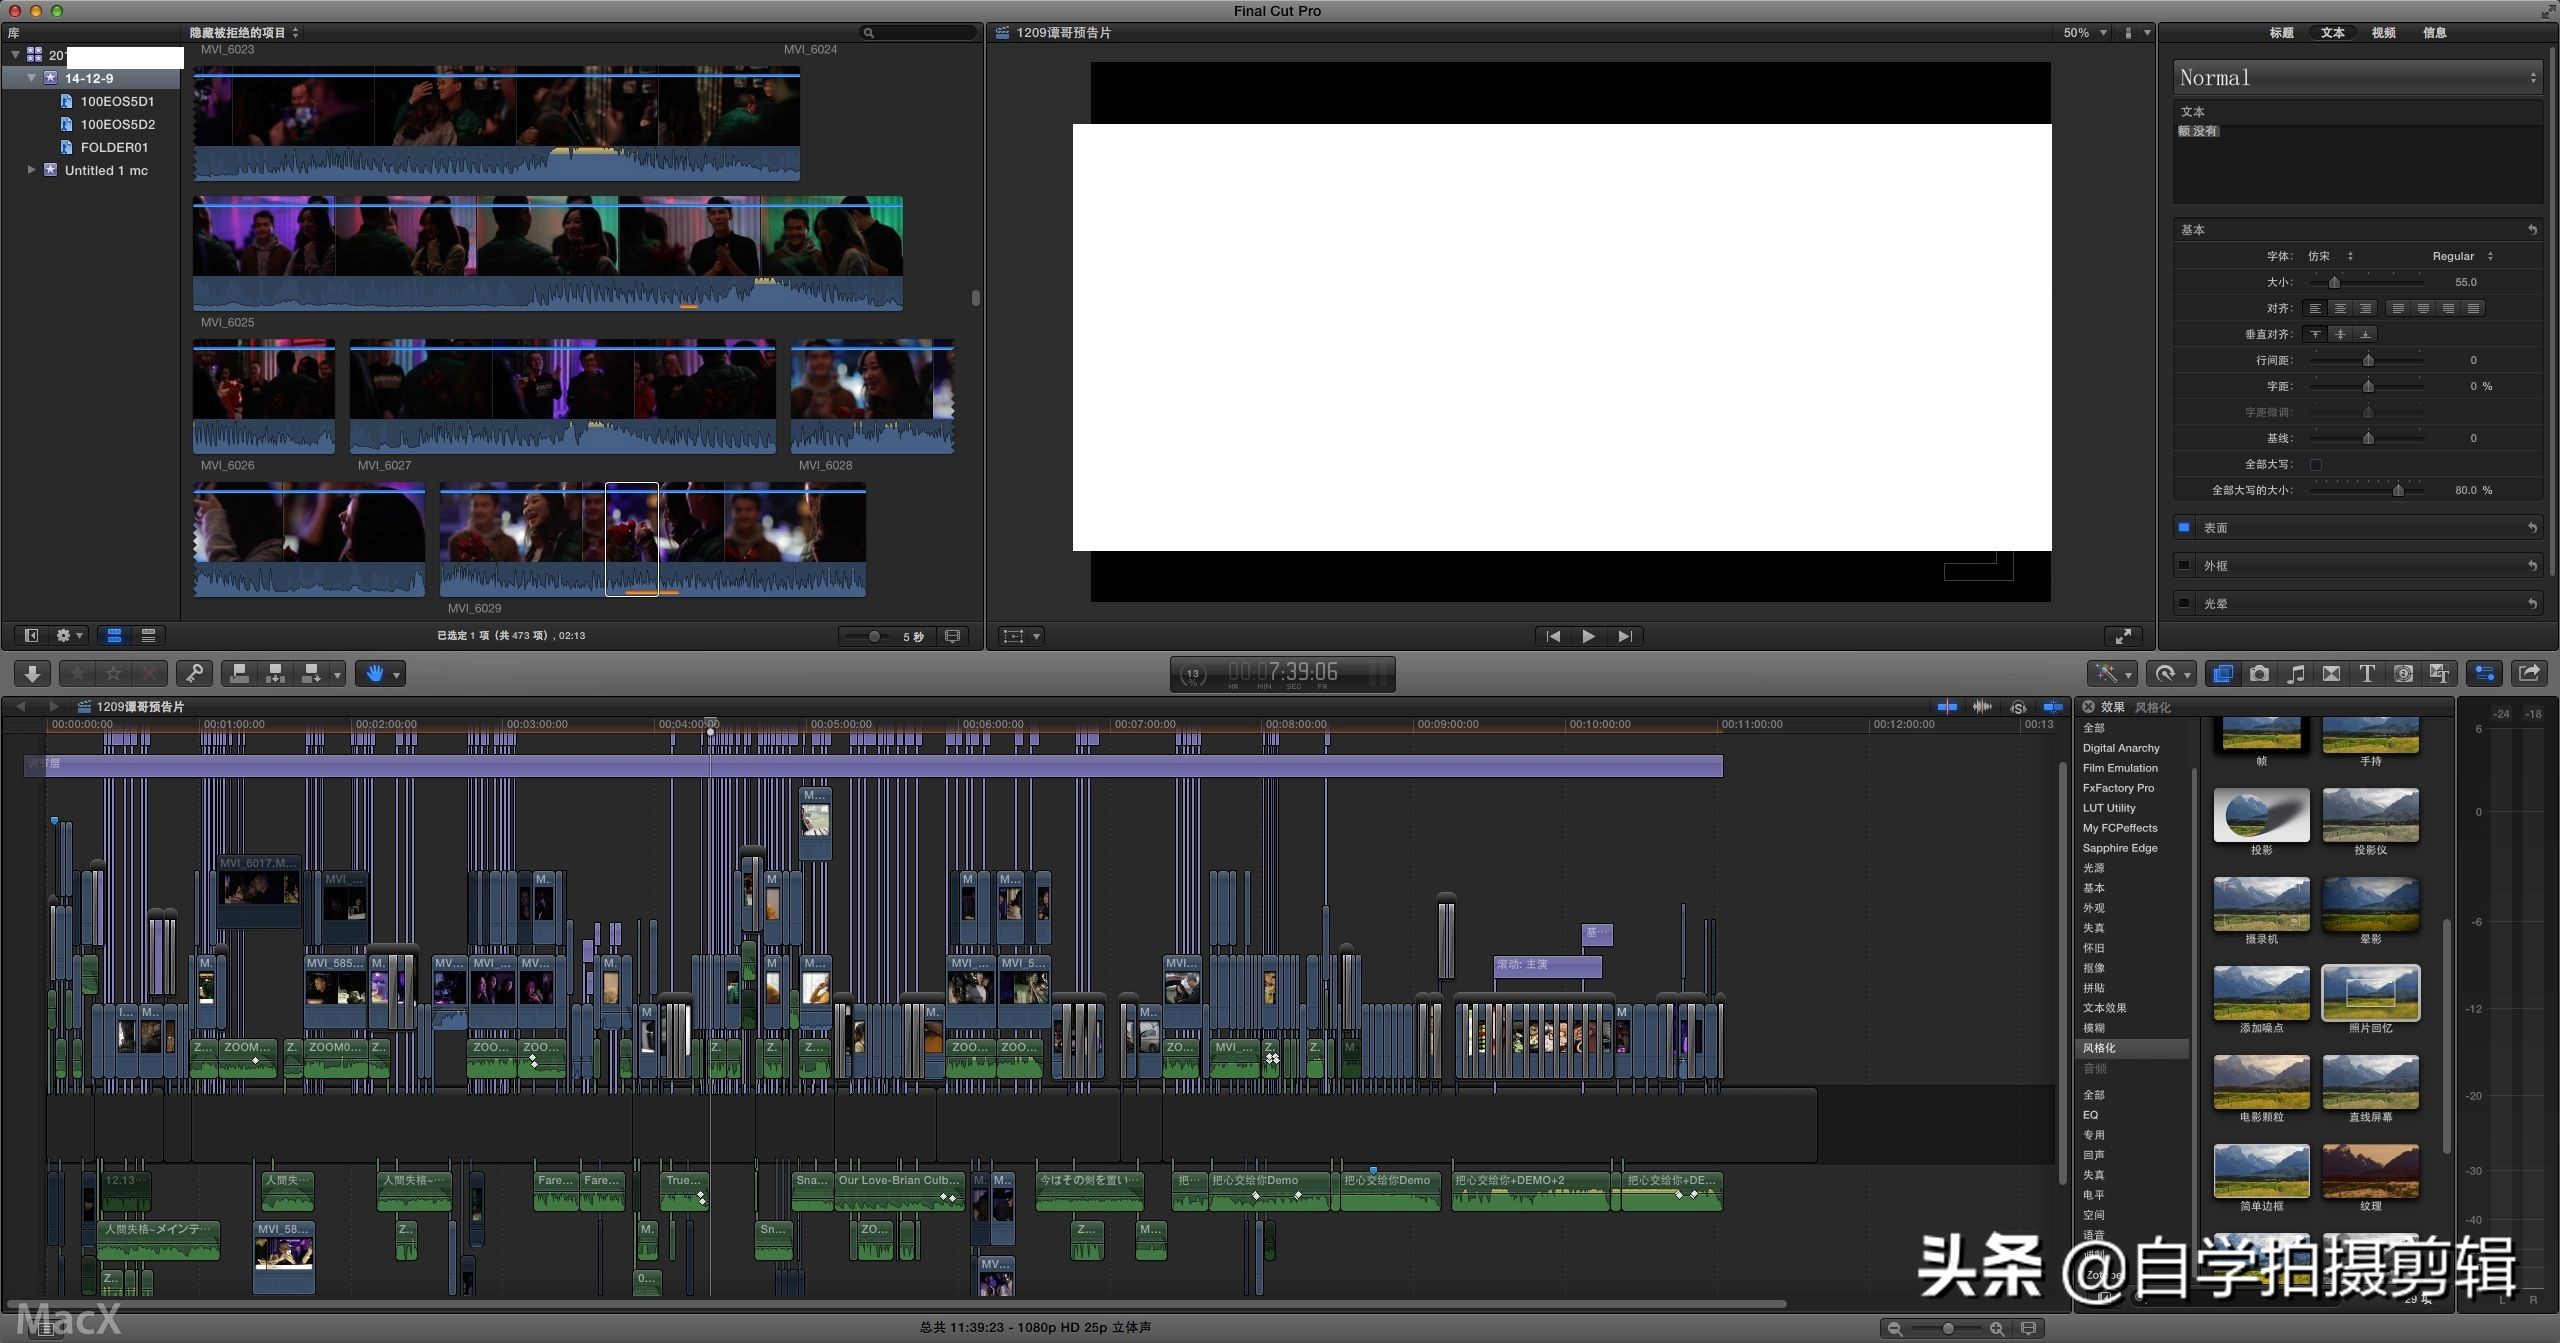Open the 隐藏被拒绝的项目 filter dropdown
This screenshot has height=1343, width=2560.
pos(244,33)
